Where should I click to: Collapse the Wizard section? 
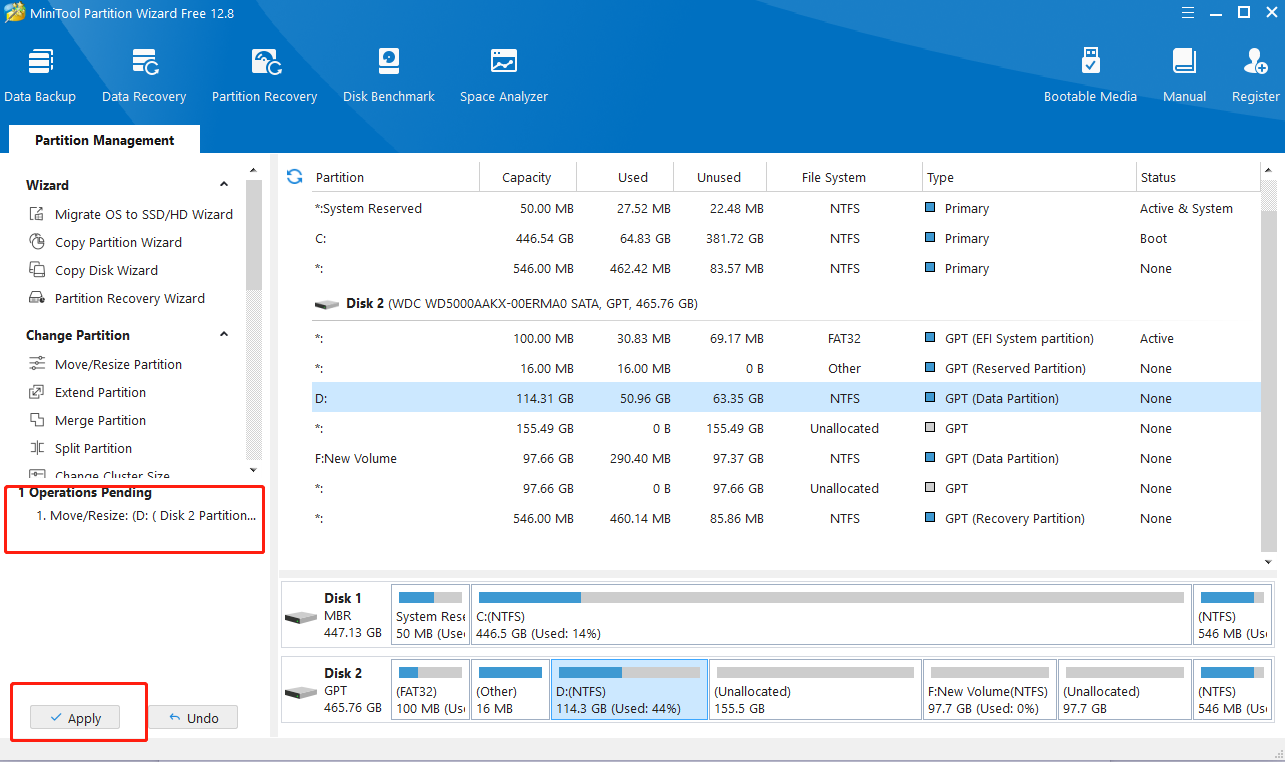click(224, 185)
